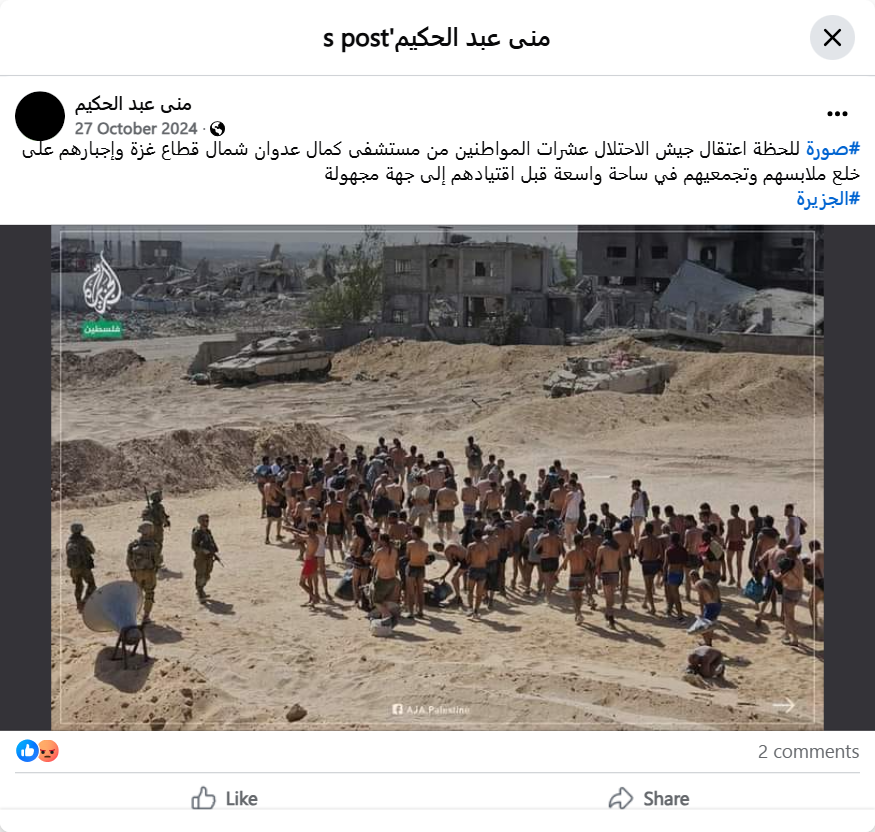Image resolution: width=875 pixels, height=832 pixels.
Task: Click the Al Jazeera logo watermark
Action: pos(102,283)
